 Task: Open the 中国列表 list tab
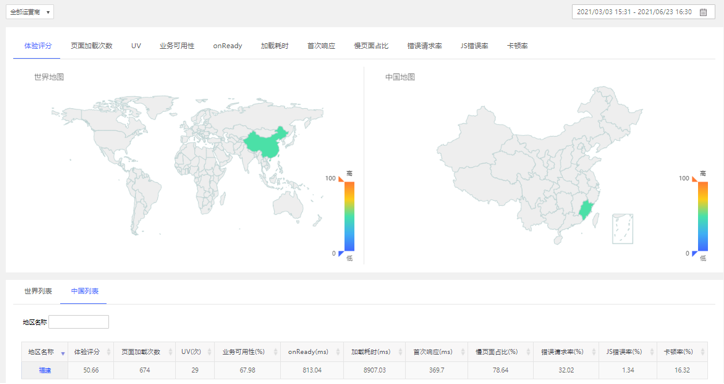[84, 291]
